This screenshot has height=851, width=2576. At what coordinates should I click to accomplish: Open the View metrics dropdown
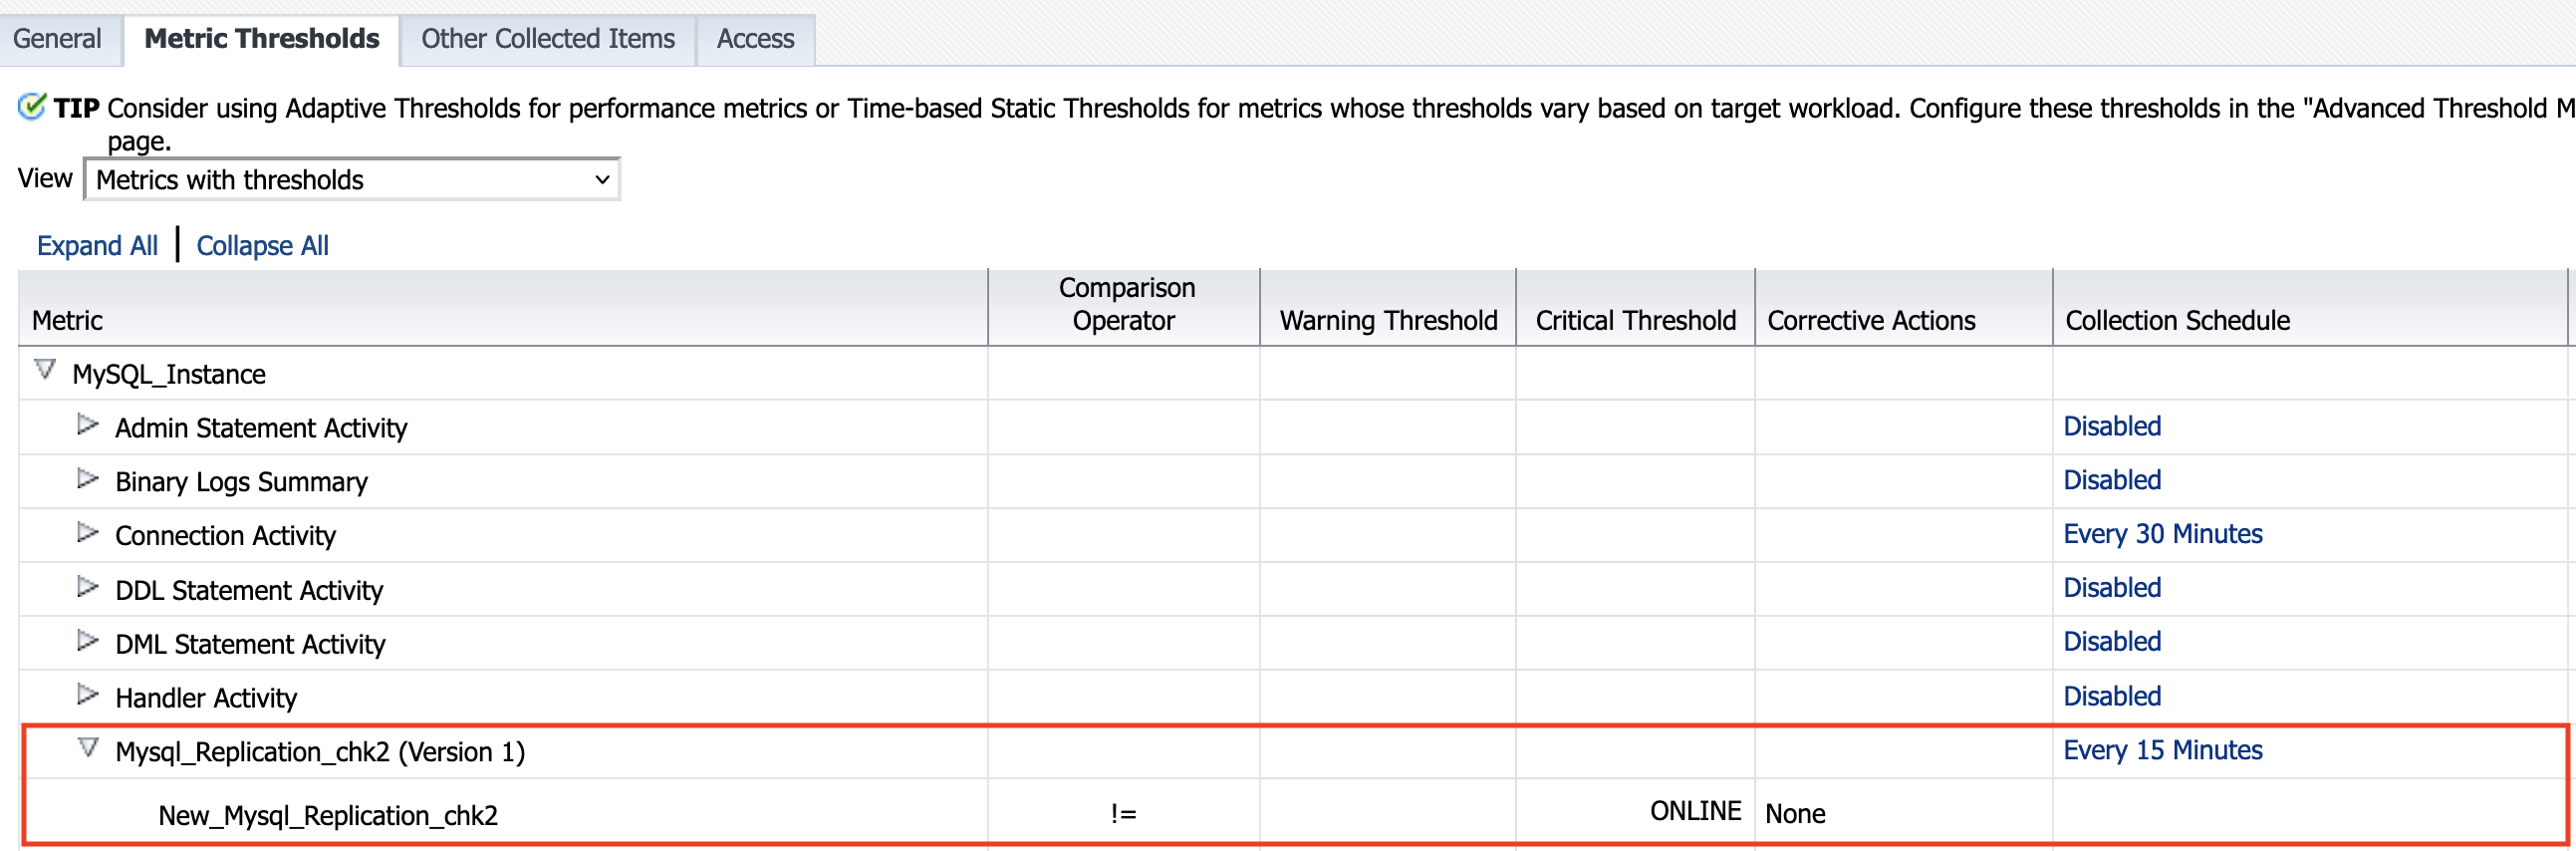click(352, 180)
